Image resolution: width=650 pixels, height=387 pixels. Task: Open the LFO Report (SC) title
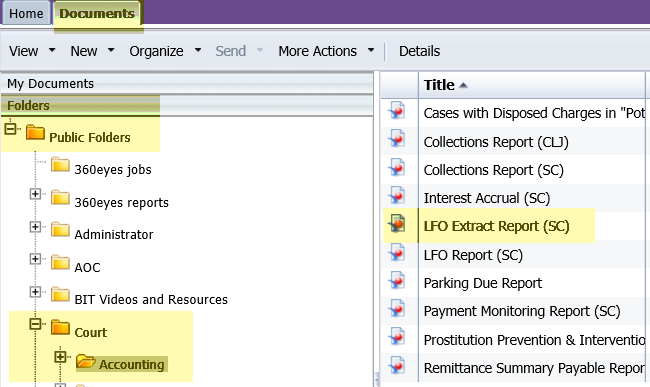click(x=473, y=255)
